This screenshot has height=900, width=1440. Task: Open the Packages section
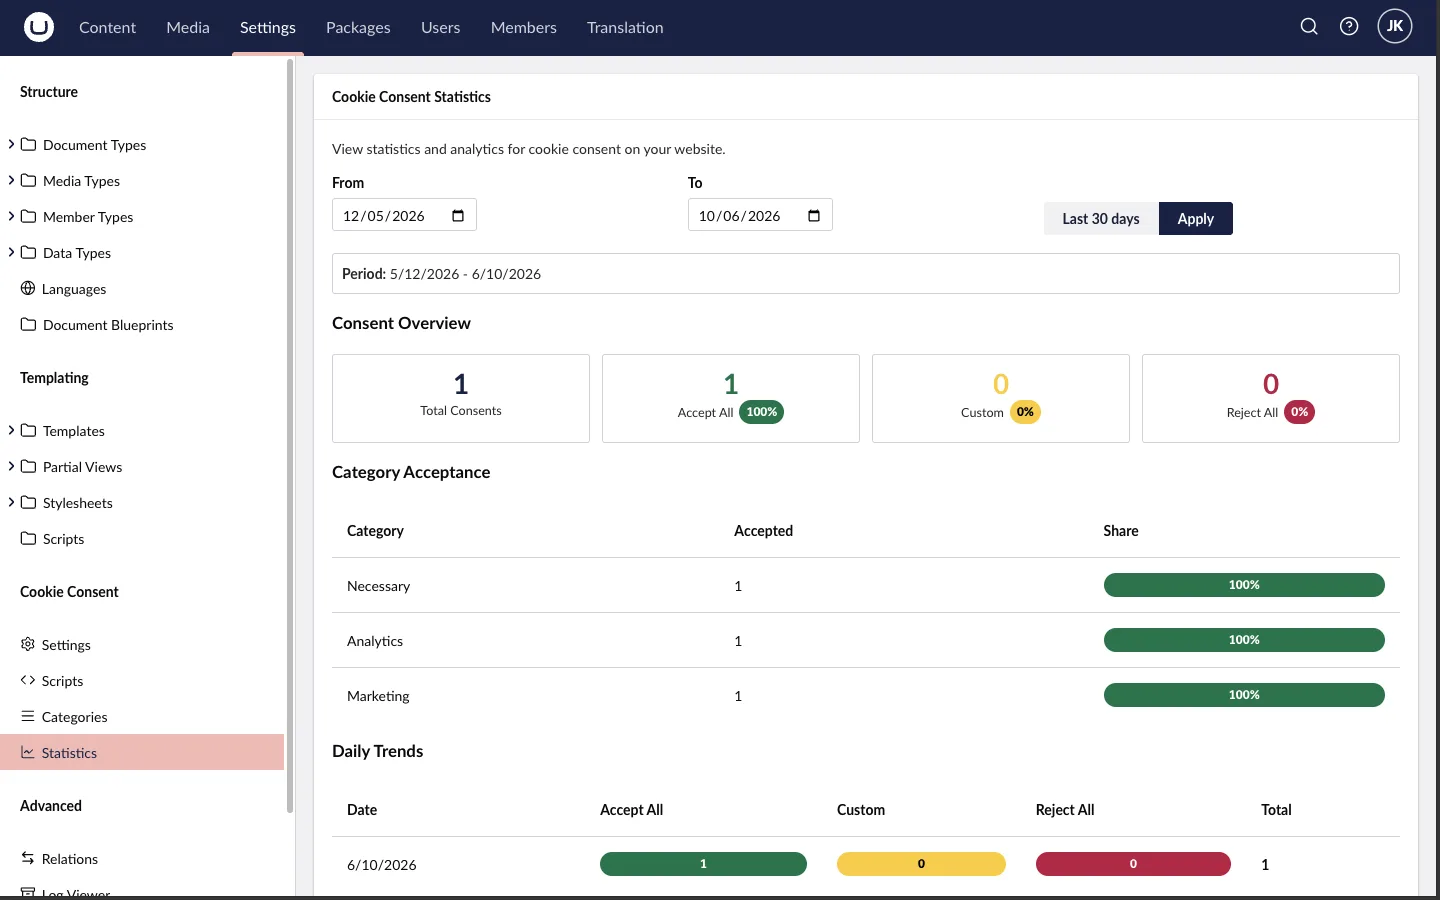[358, 28]
